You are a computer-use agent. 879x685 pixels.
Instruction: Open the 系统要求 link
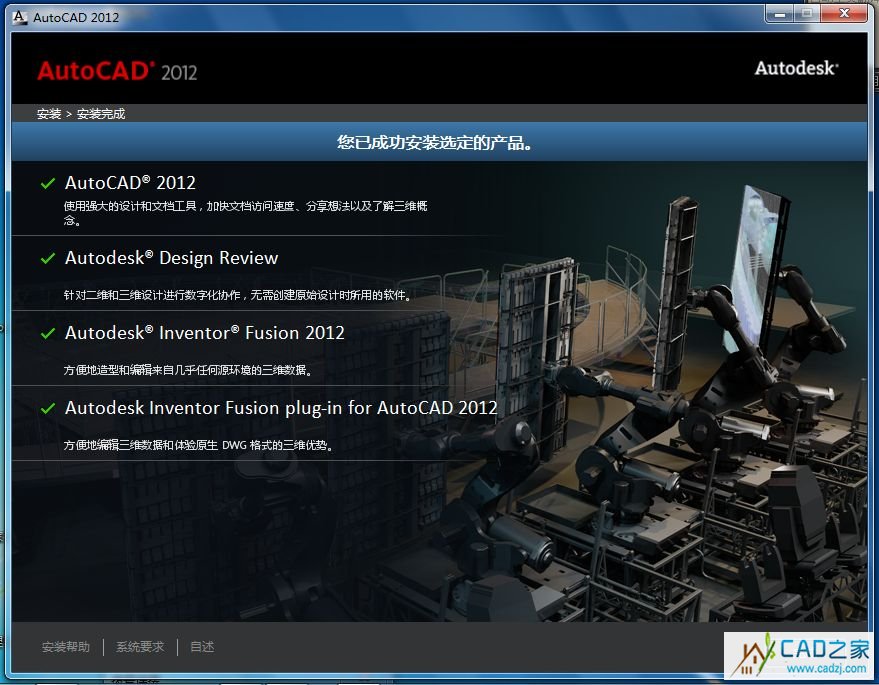pyautogui.click(x=140, y=647)
